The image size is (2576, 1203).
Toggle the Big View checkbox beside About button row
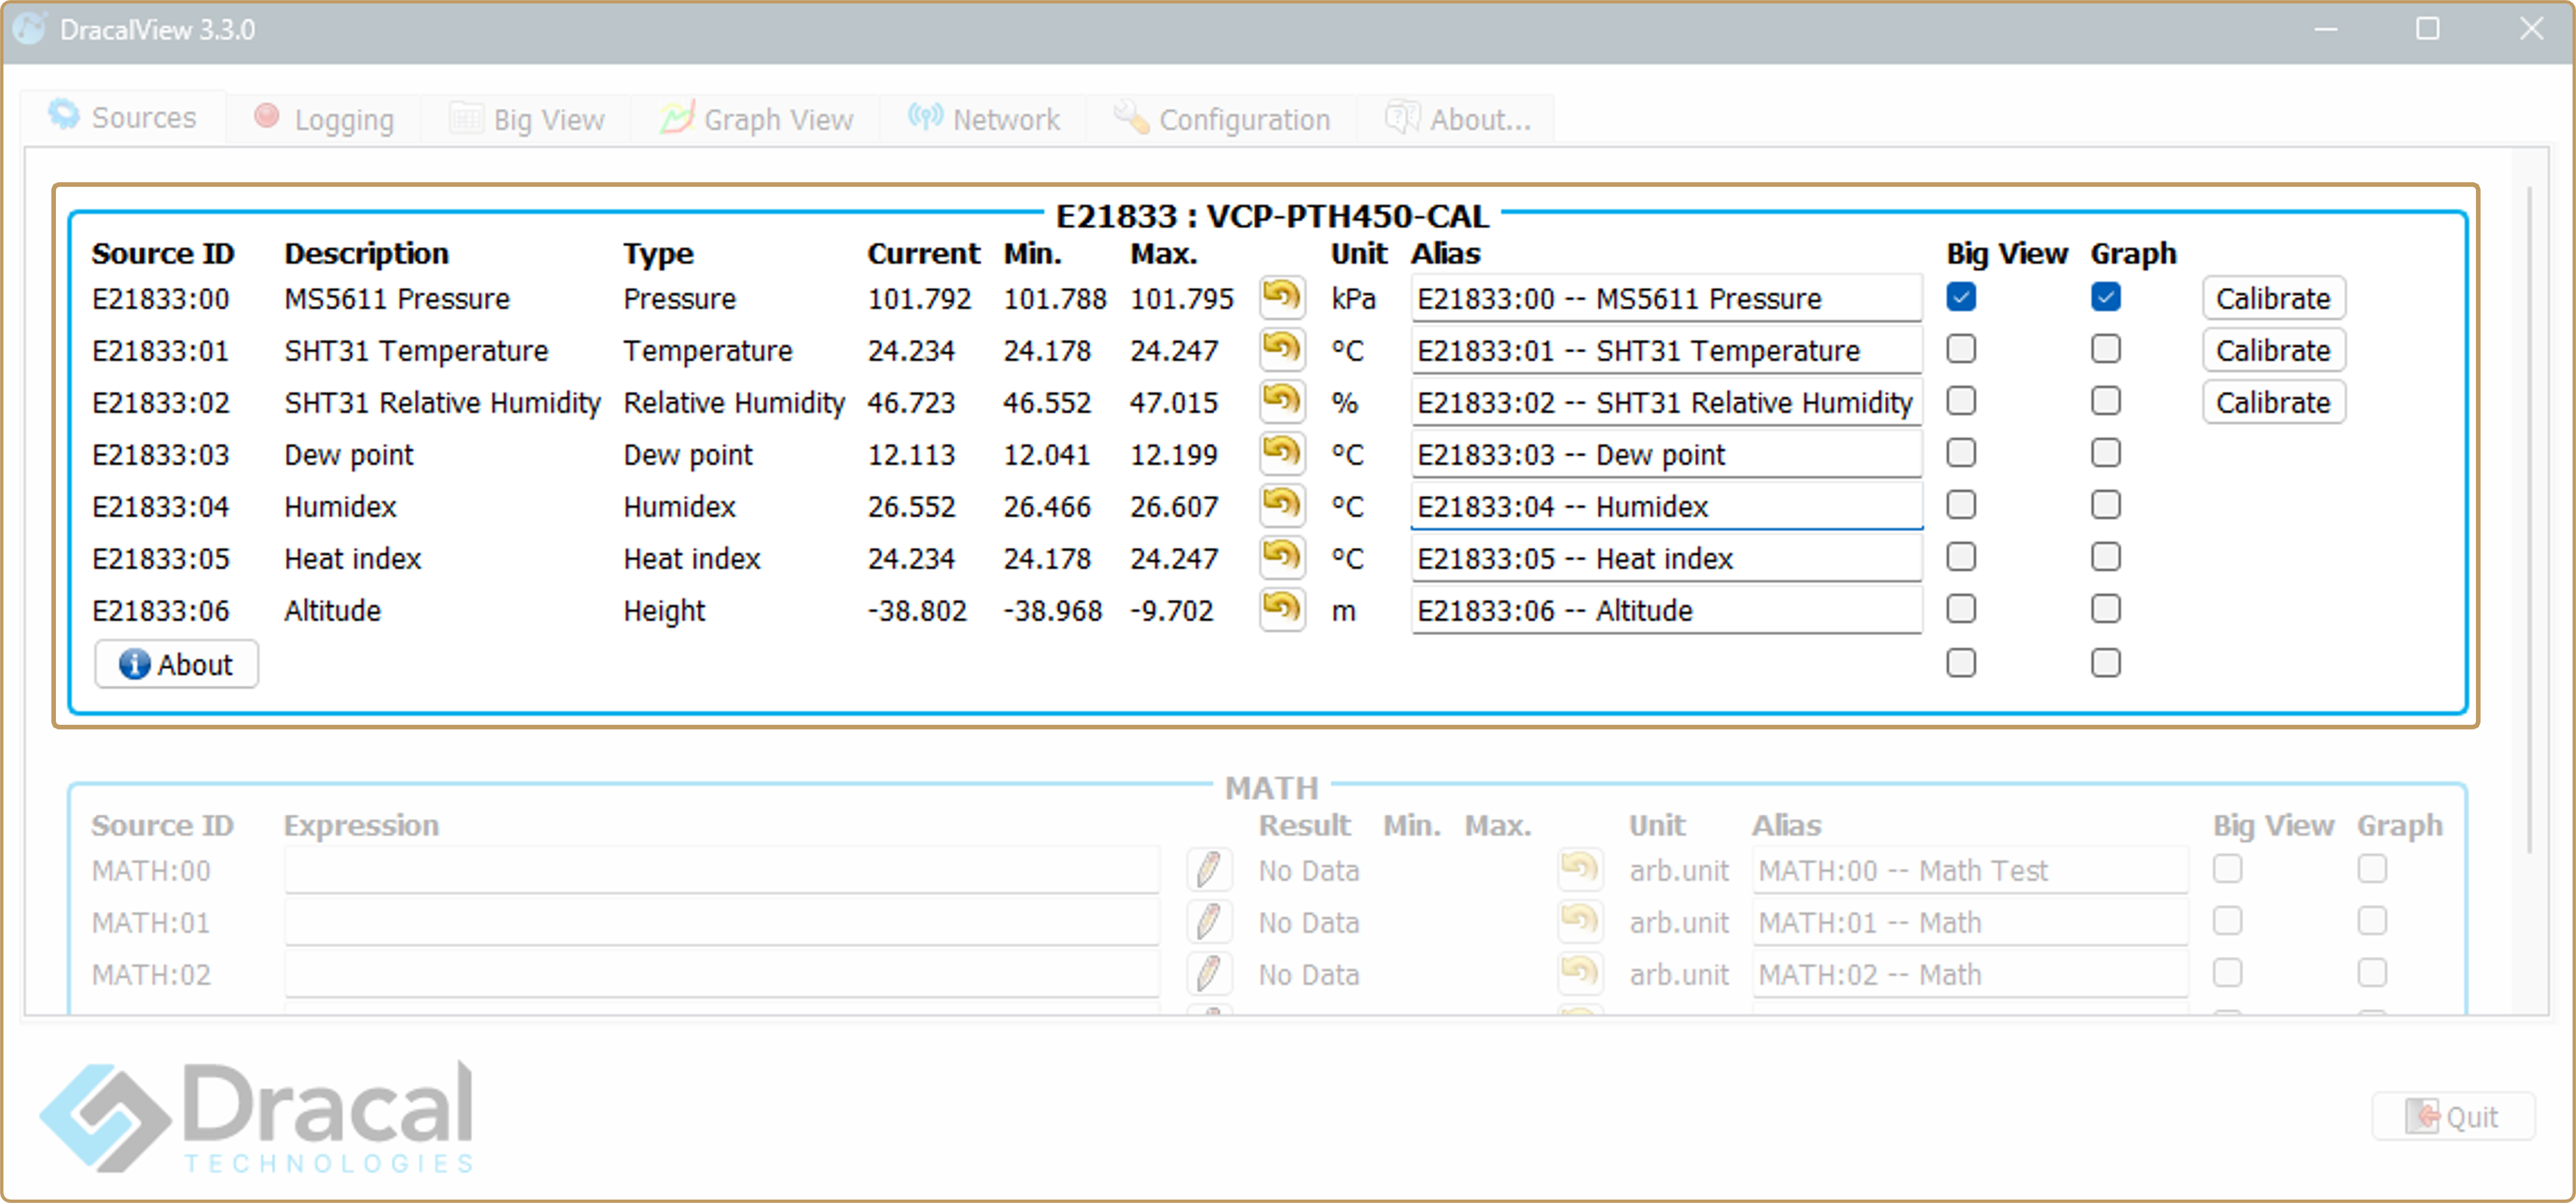(x=1961, y=663)
